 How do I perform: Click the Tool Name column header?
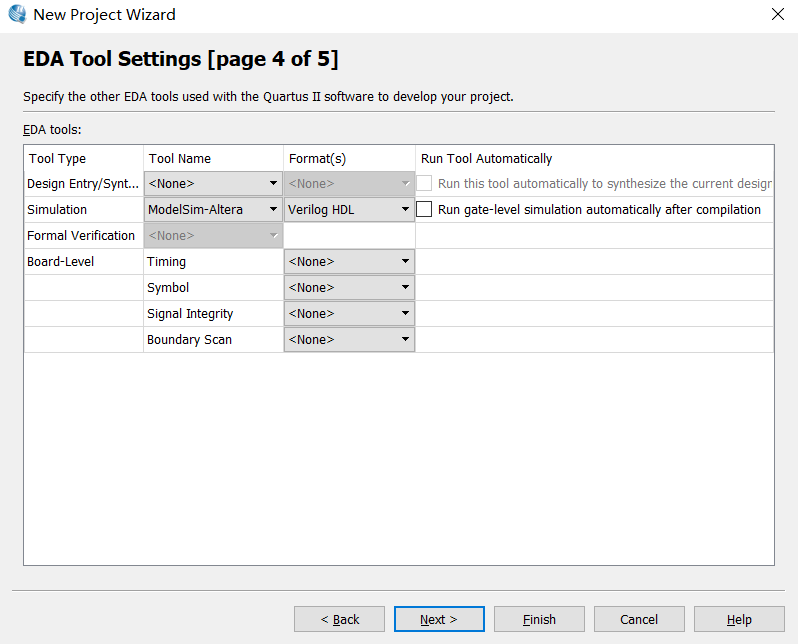click(x=180, y=159)
